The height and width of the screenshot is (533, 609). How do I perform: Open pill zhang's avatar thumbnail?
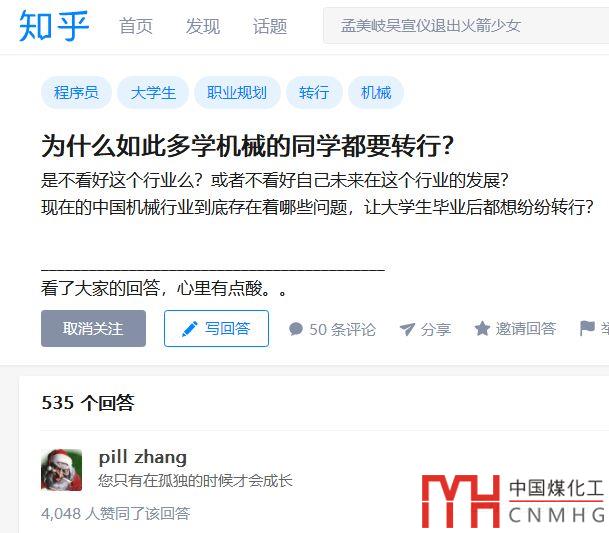point(61,470)
